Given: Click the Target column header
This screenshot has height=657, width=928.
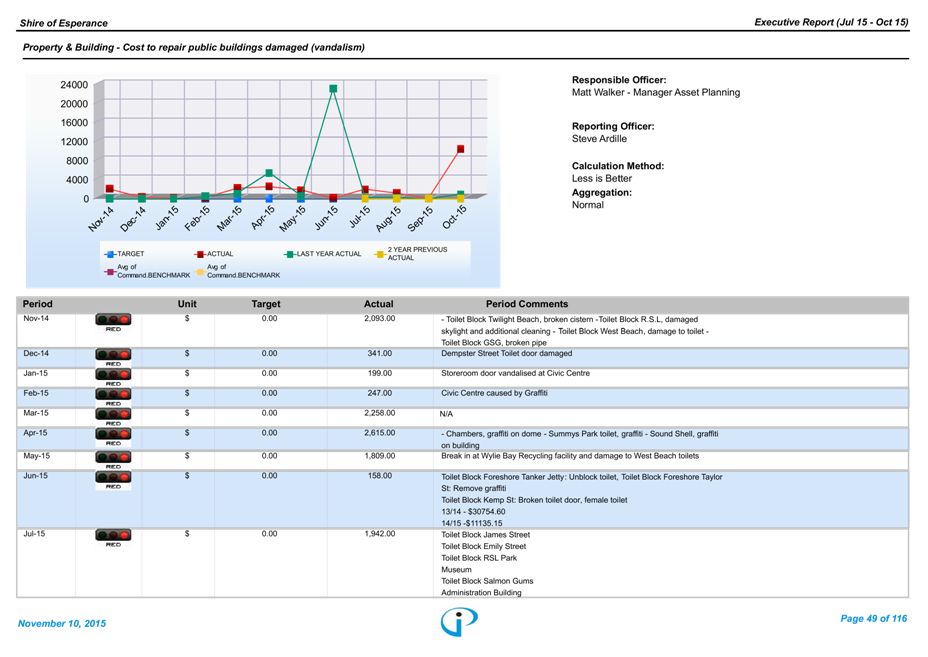Looking at the screenshot, I should [266, 304].
